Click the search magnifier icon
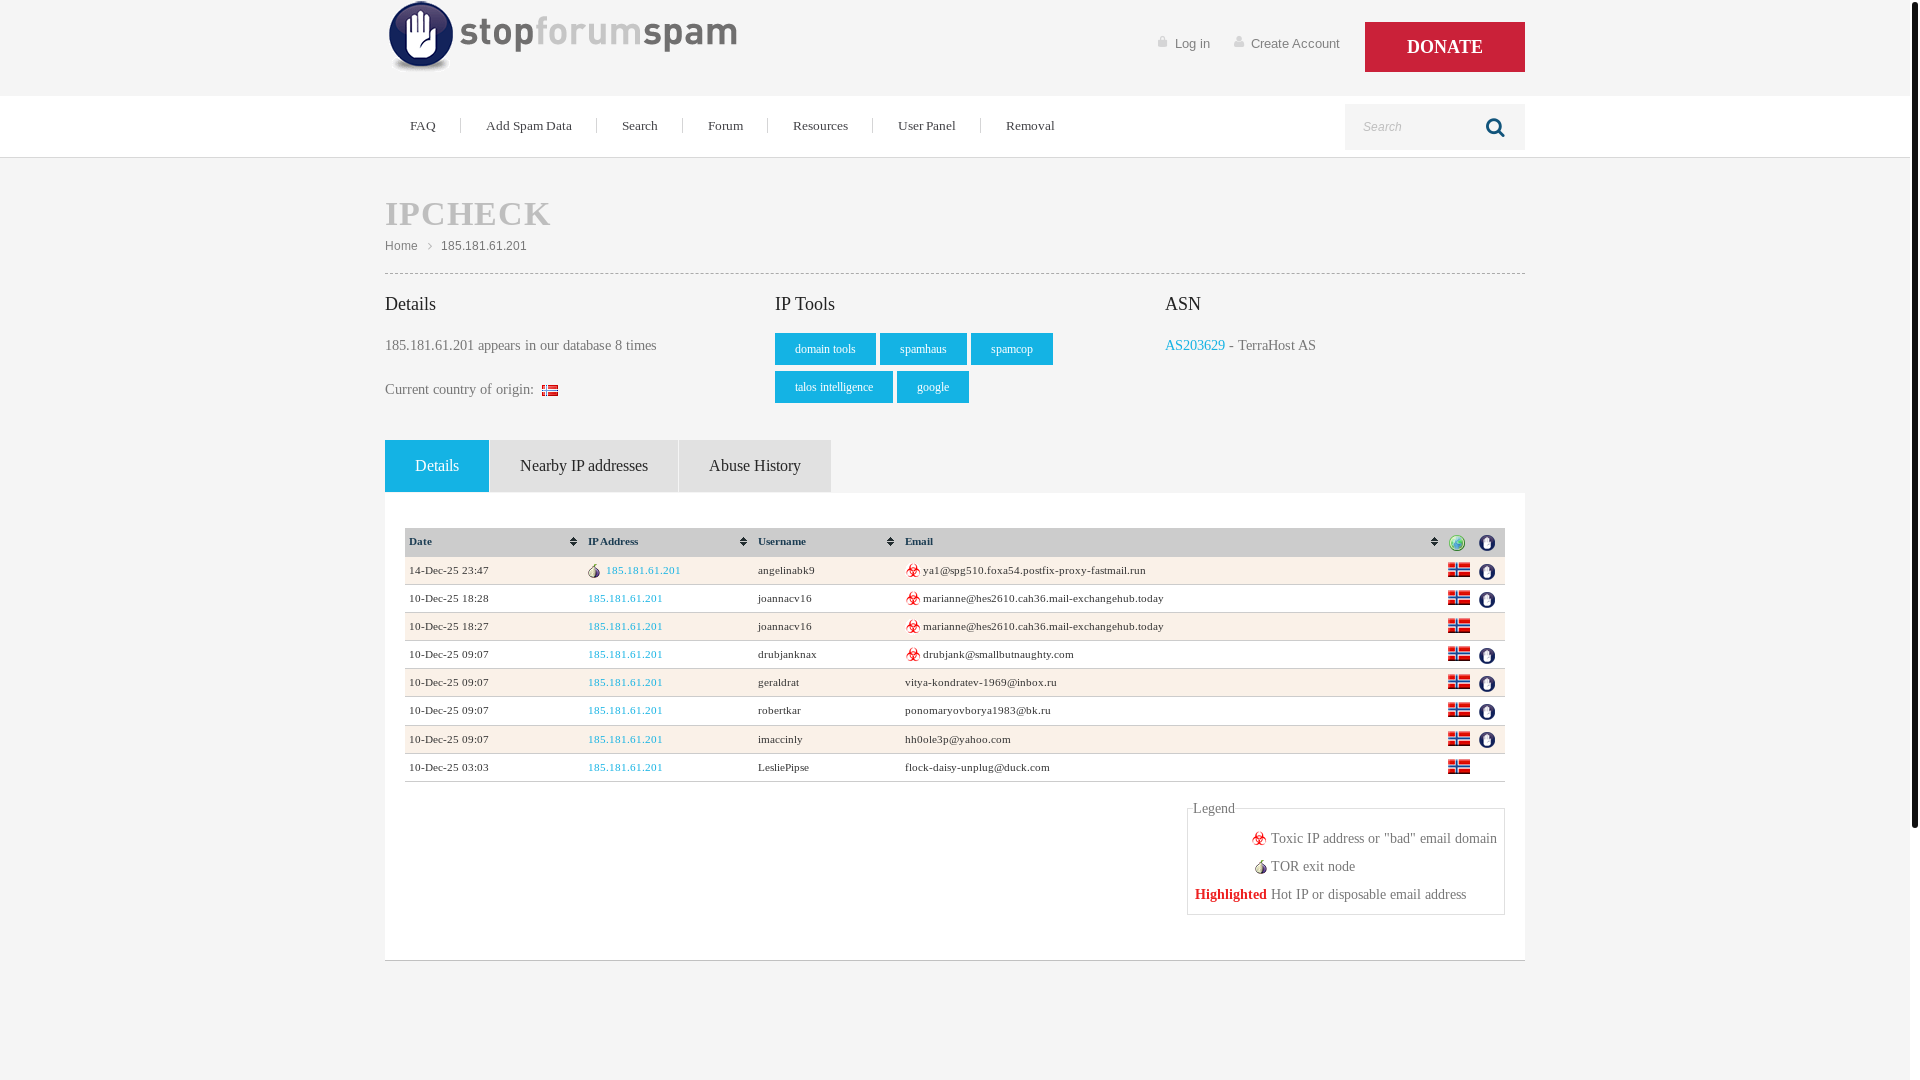 pyautogui.click(x=1495, y=127)
